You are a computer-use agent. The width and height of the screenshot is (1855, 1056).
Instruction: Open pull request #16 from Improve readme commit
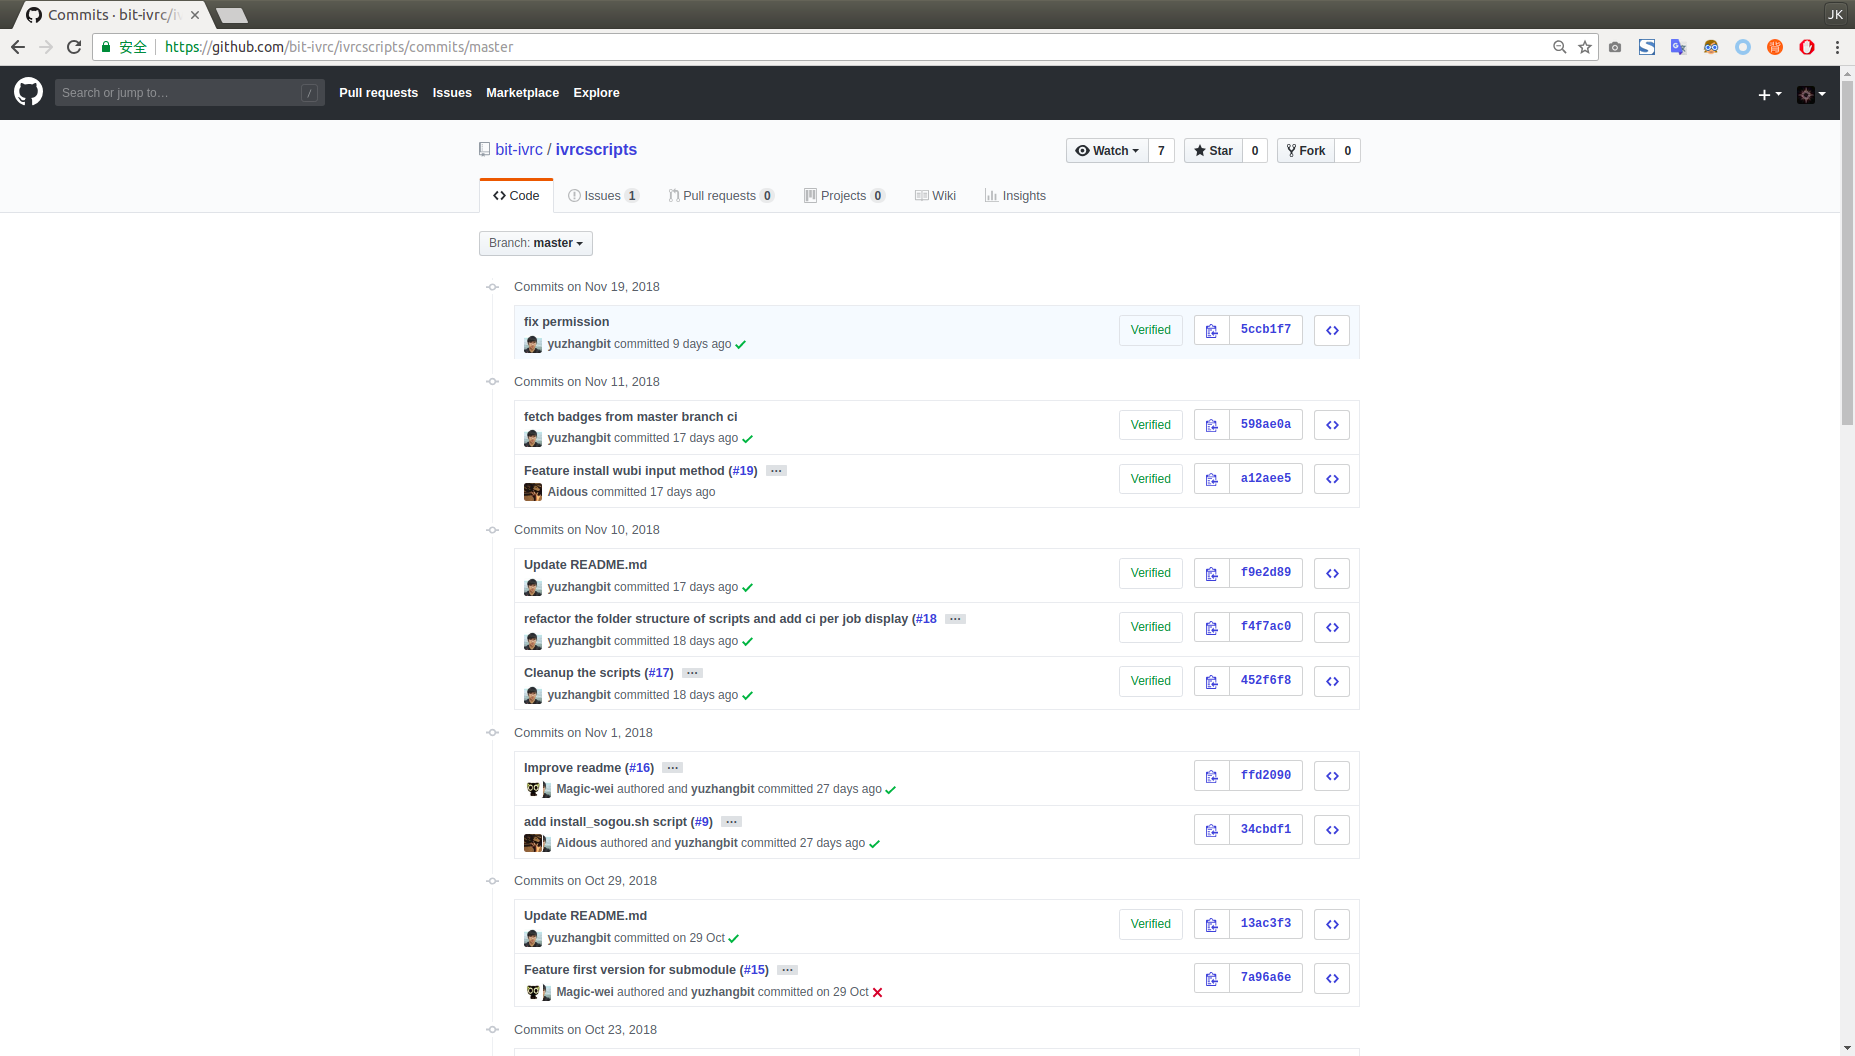[639, 767]
